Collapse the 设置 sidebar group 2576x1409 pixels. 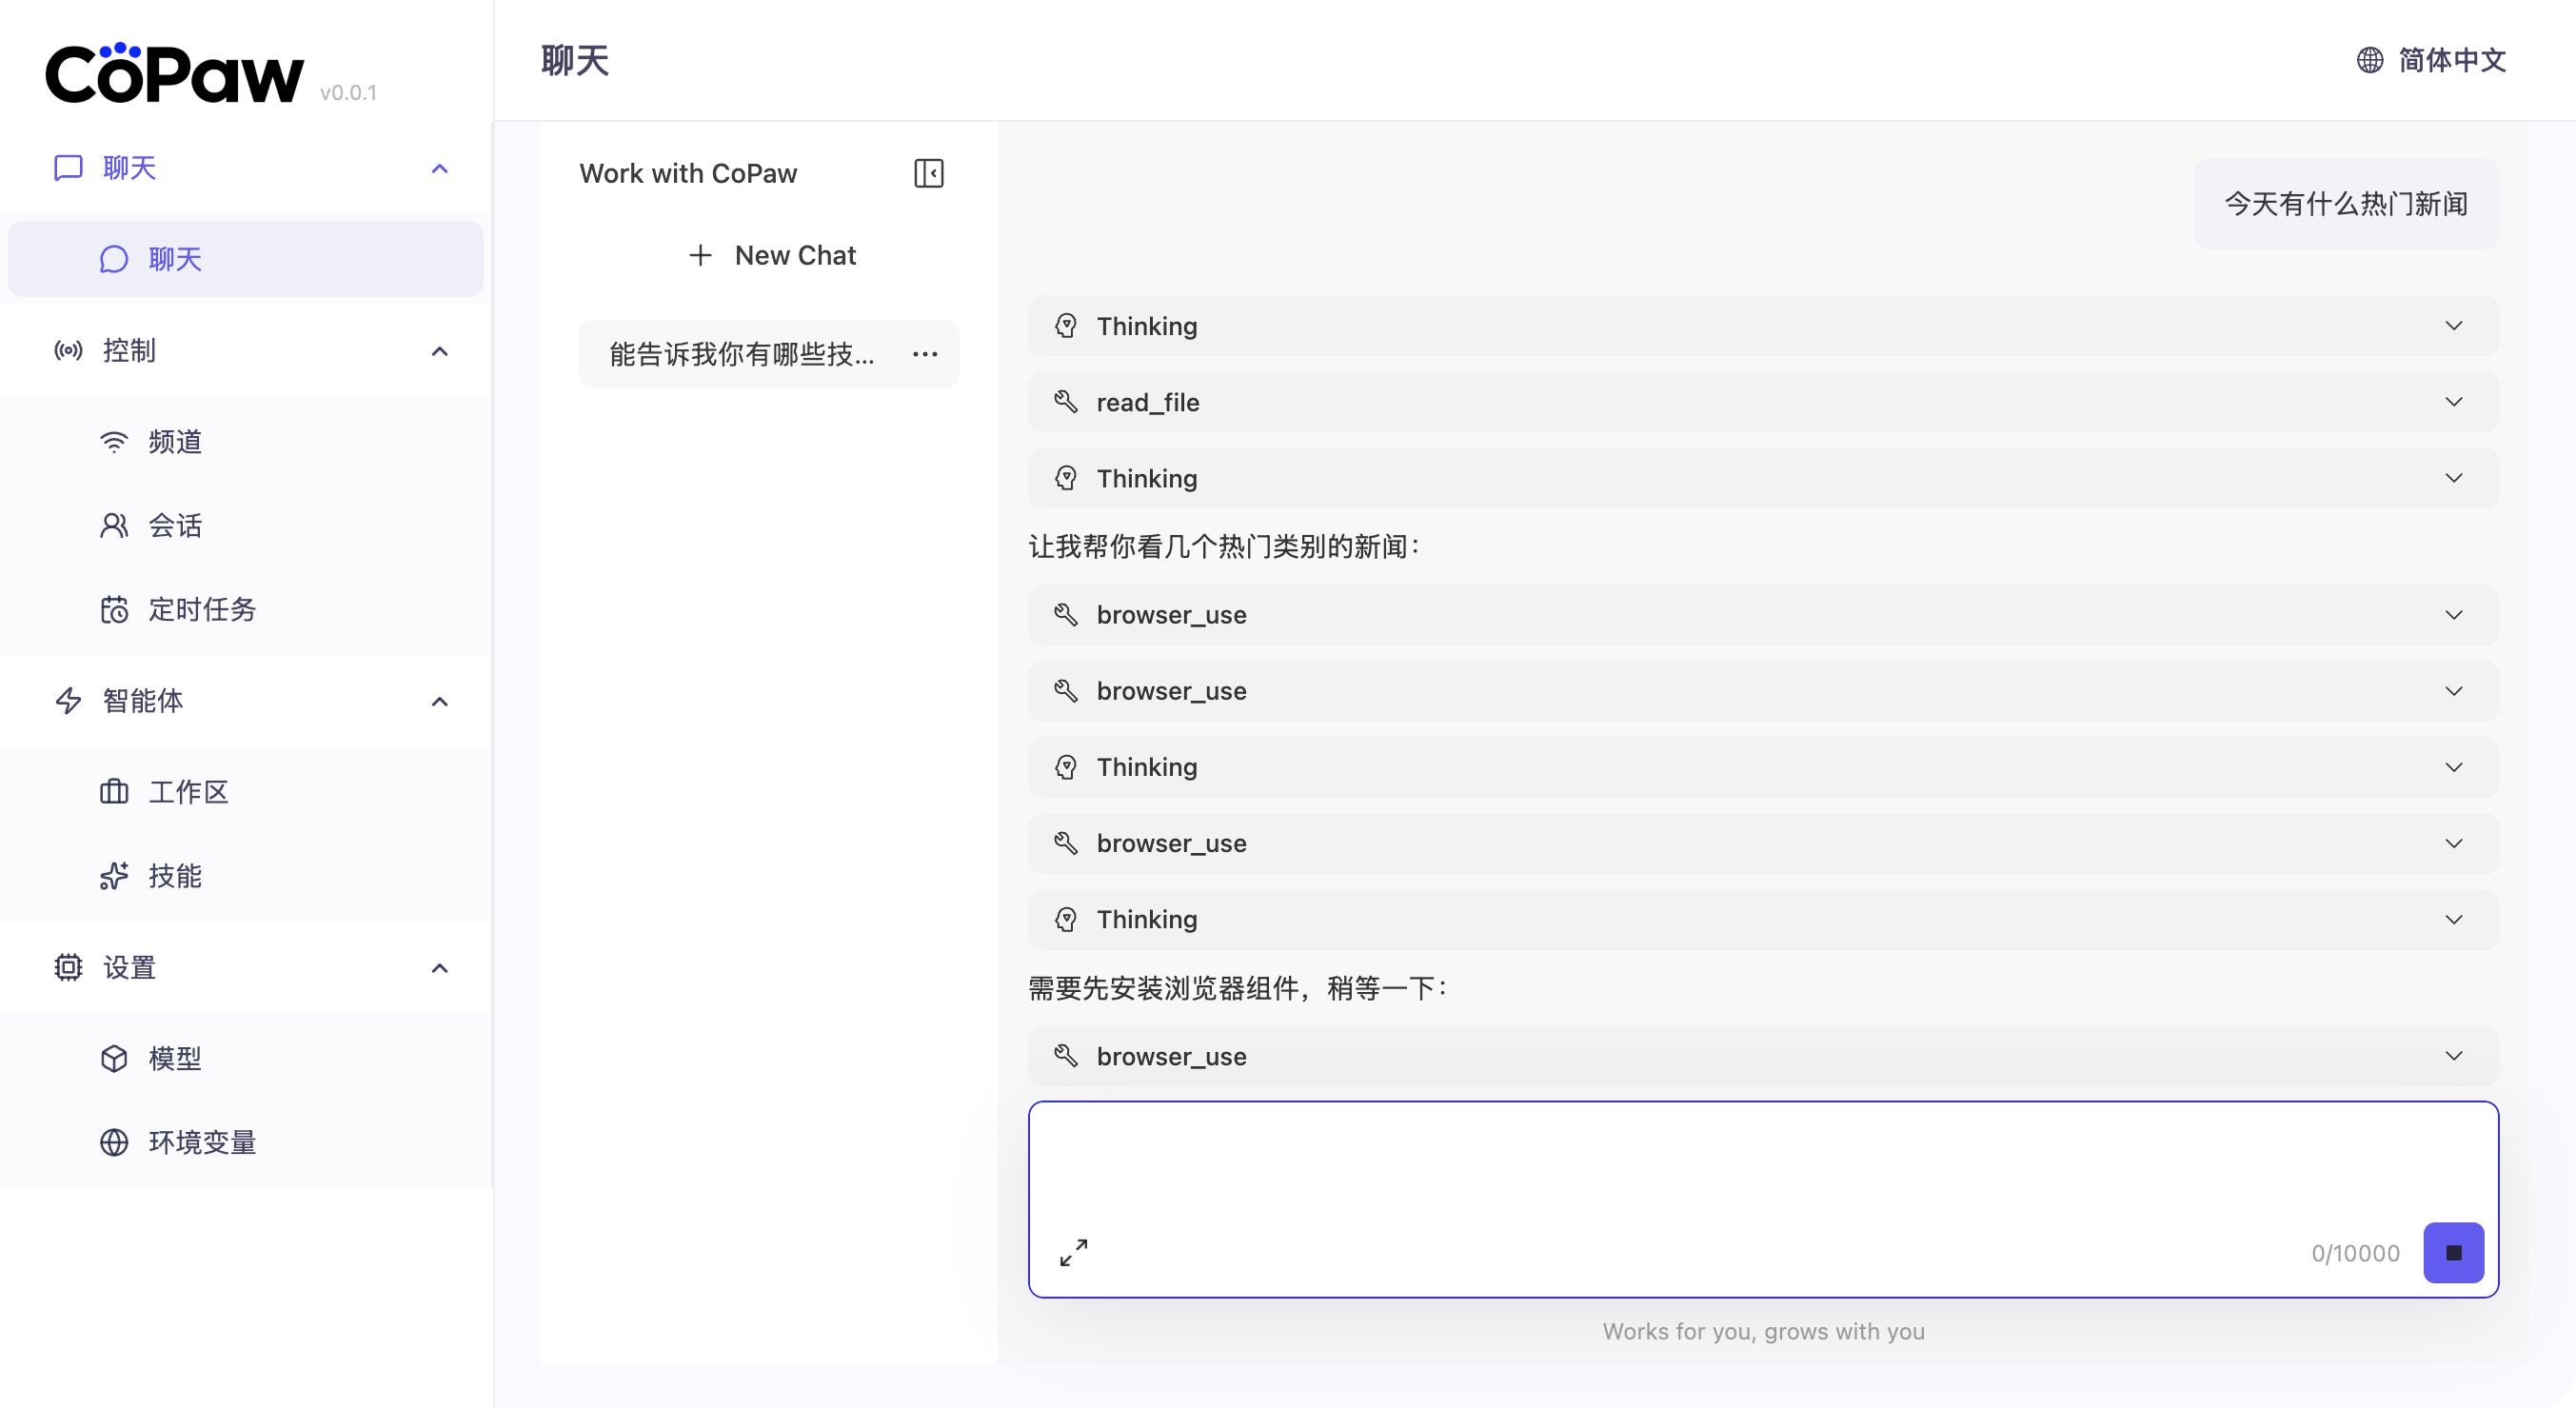pos(439,968)
